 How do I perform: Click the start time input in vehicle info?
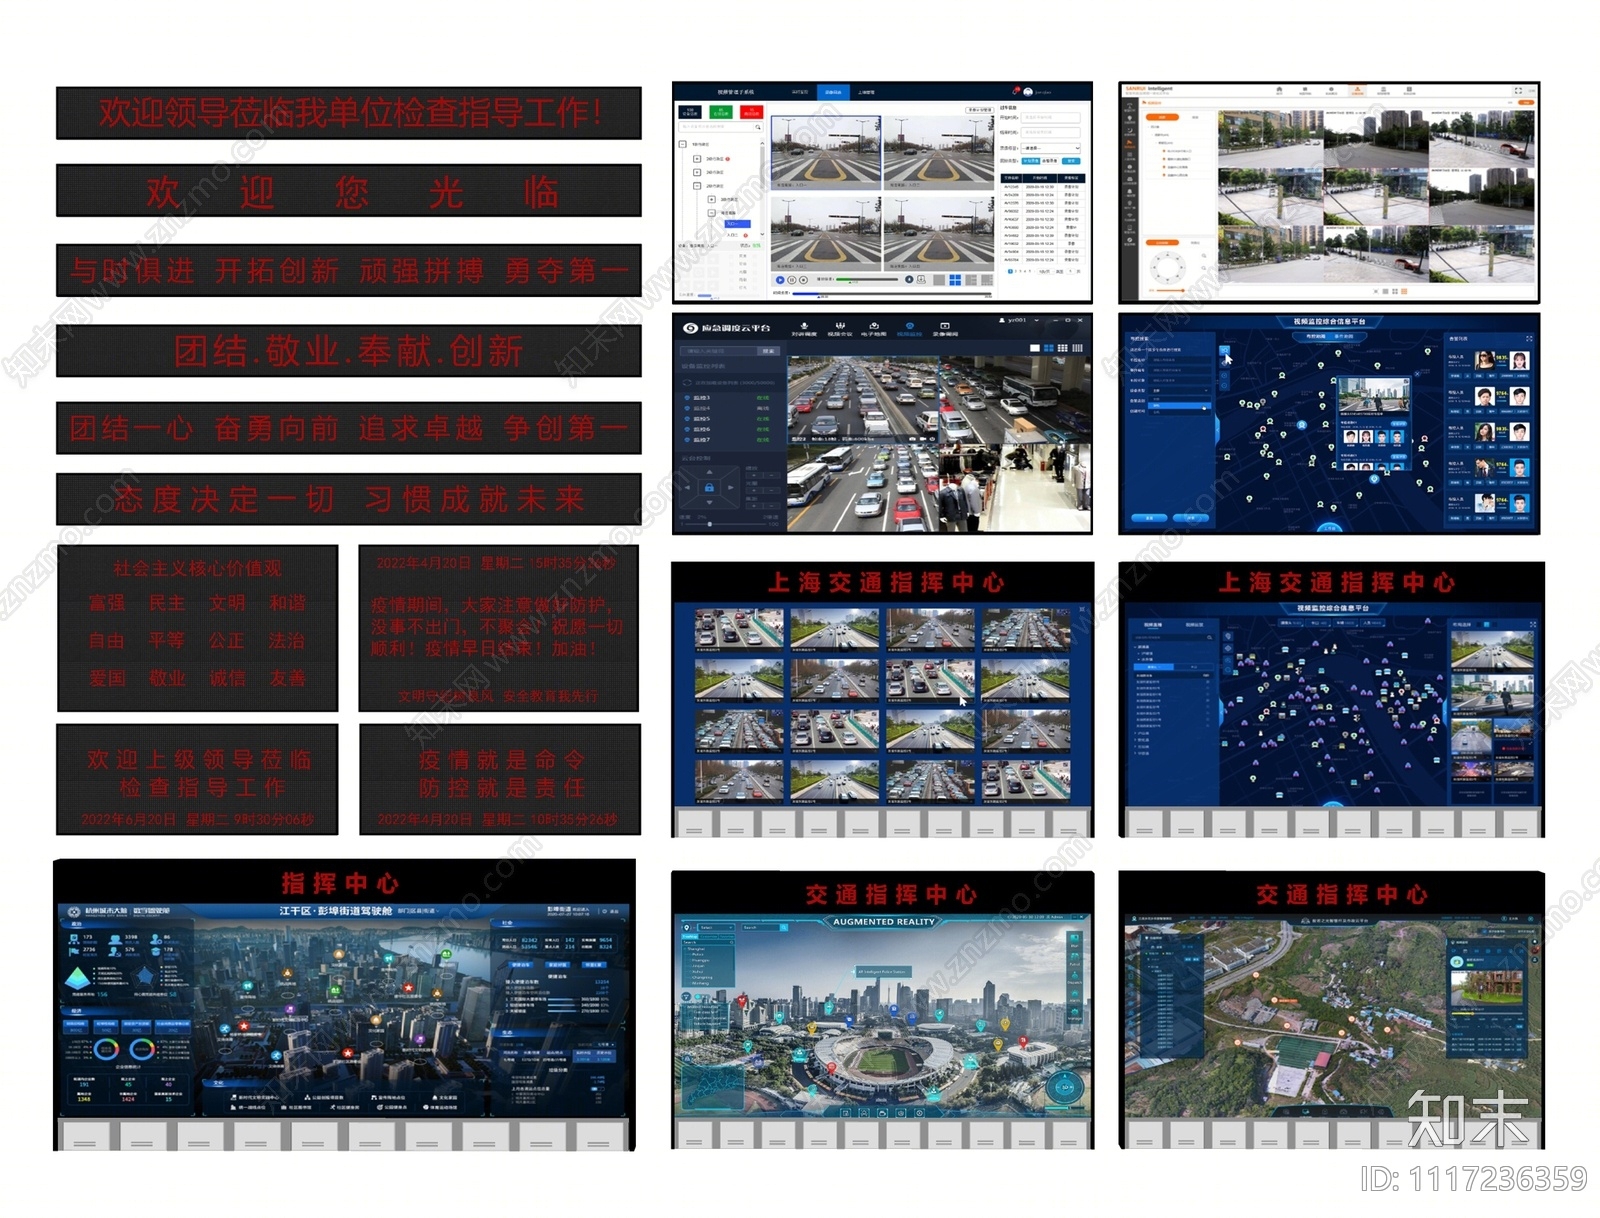1051,117
